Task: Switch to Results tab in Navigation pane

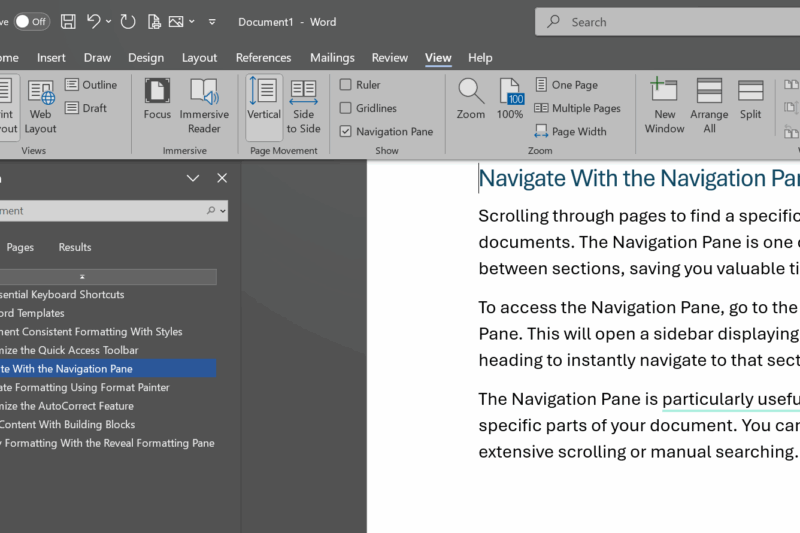Action: 75,247
